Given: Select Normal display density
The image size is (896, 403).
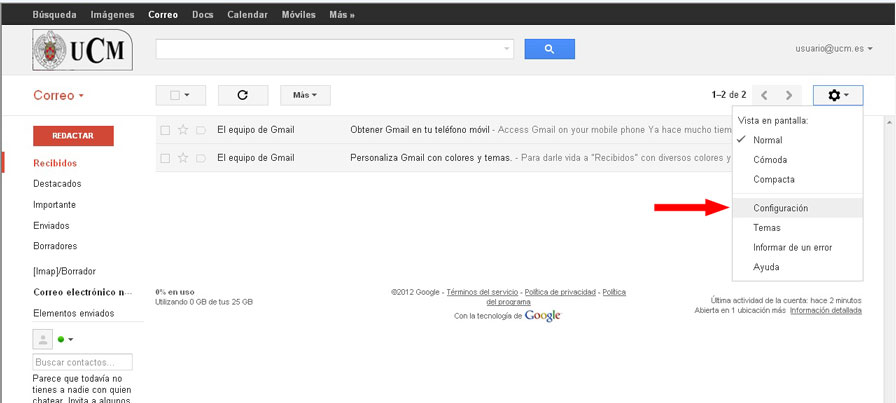Looking at the screenshot, I should (x=798, y=140).
